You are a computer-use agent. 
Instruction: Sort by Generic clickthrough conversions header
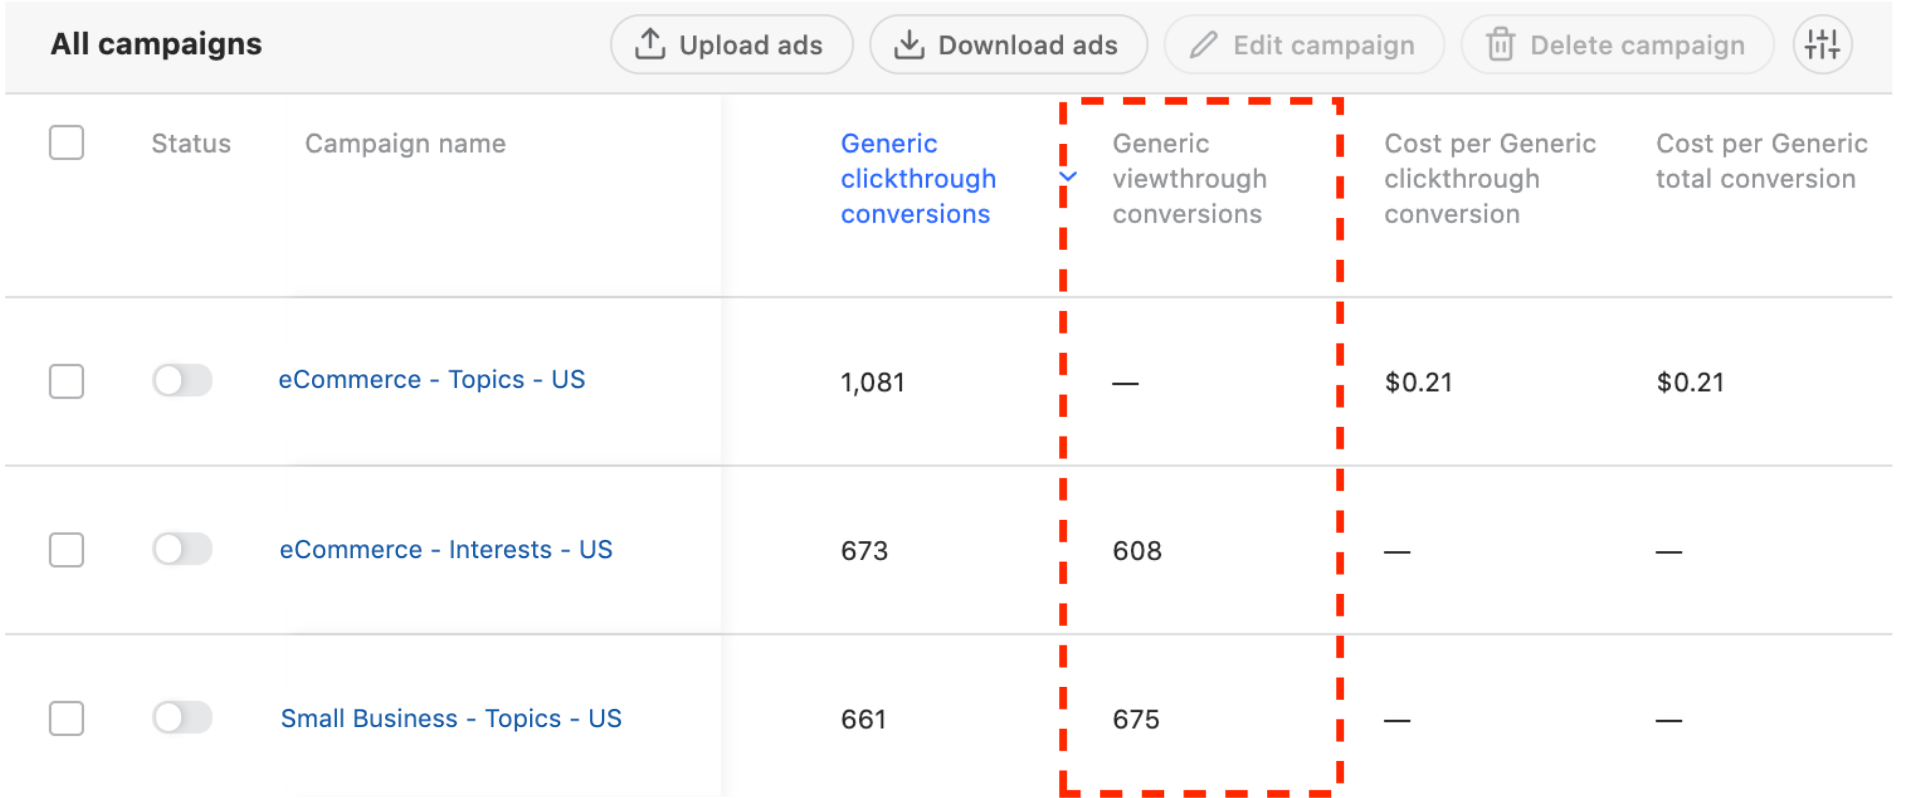point(917,179)
